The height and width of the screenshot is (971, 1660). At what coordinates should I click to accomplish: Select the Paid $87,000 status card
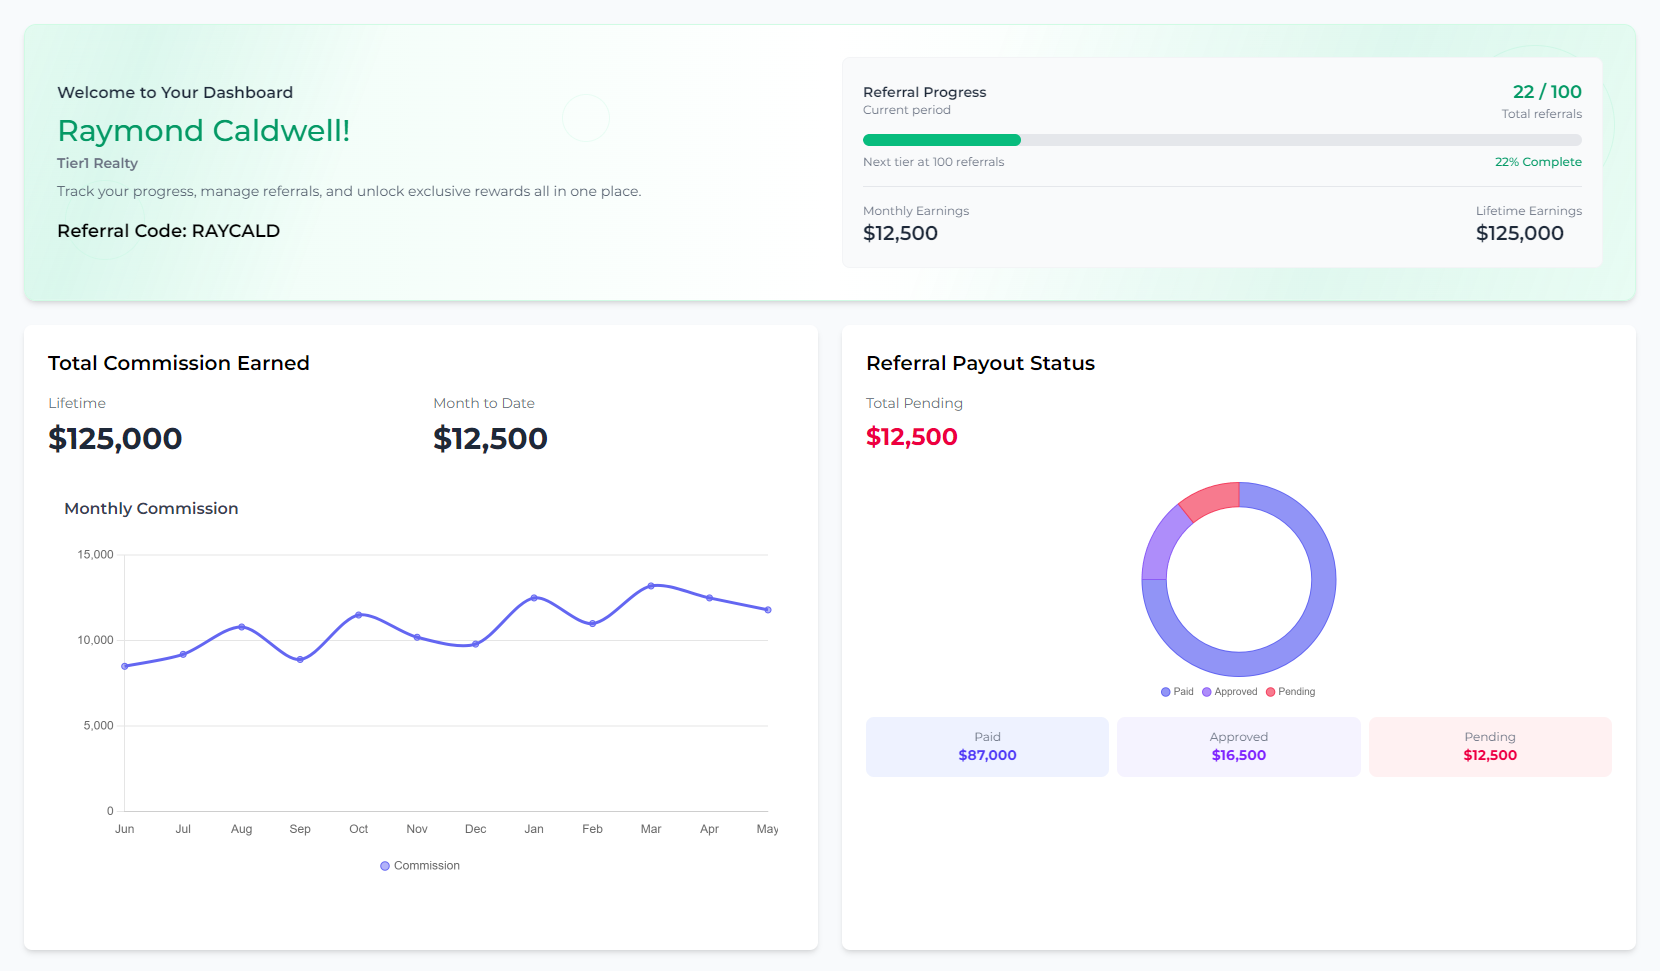(987, 747)
